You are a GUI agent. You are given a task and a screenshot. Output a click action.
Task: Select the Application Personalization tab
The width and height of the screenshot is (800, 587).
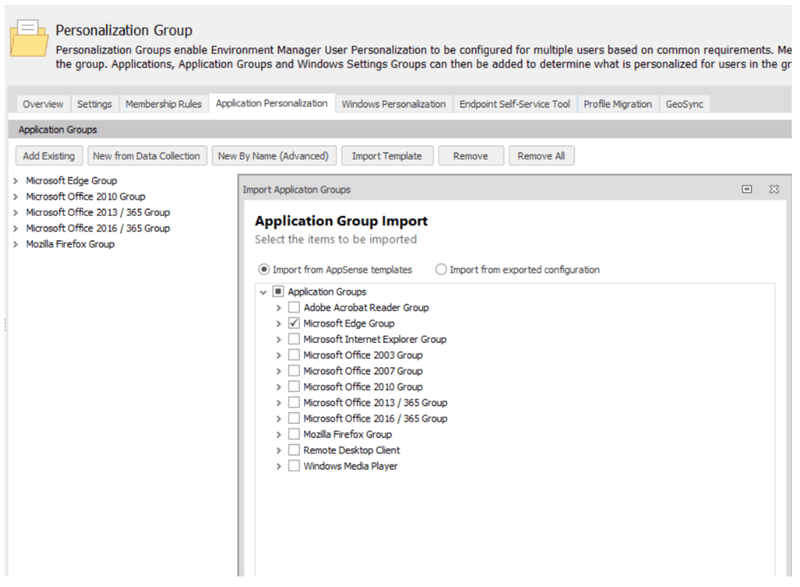(272, 103)
